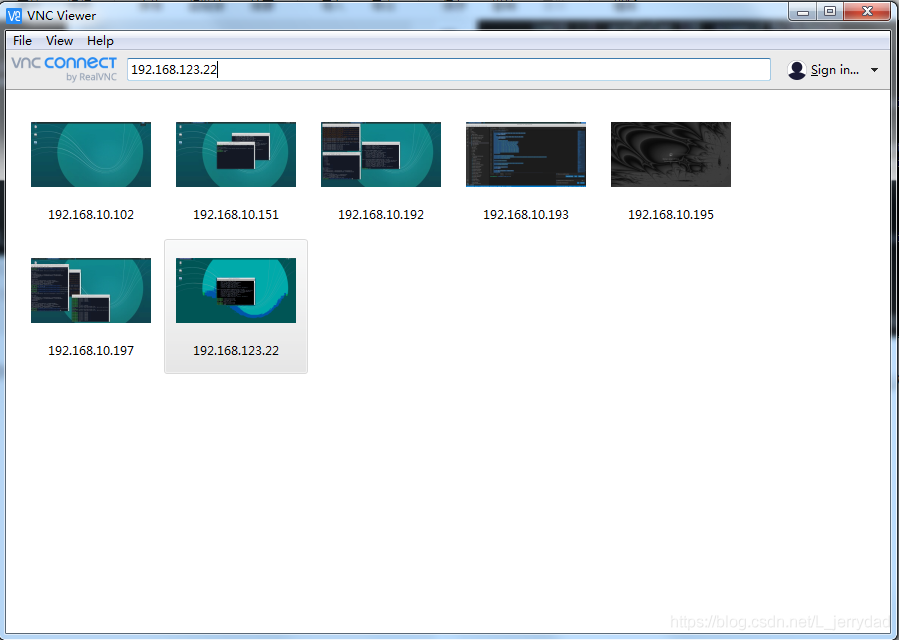The image size is (899, 640).
Task: Select the 192.168.10.193 connection thumbnail
Action: (x=526, y=154)
